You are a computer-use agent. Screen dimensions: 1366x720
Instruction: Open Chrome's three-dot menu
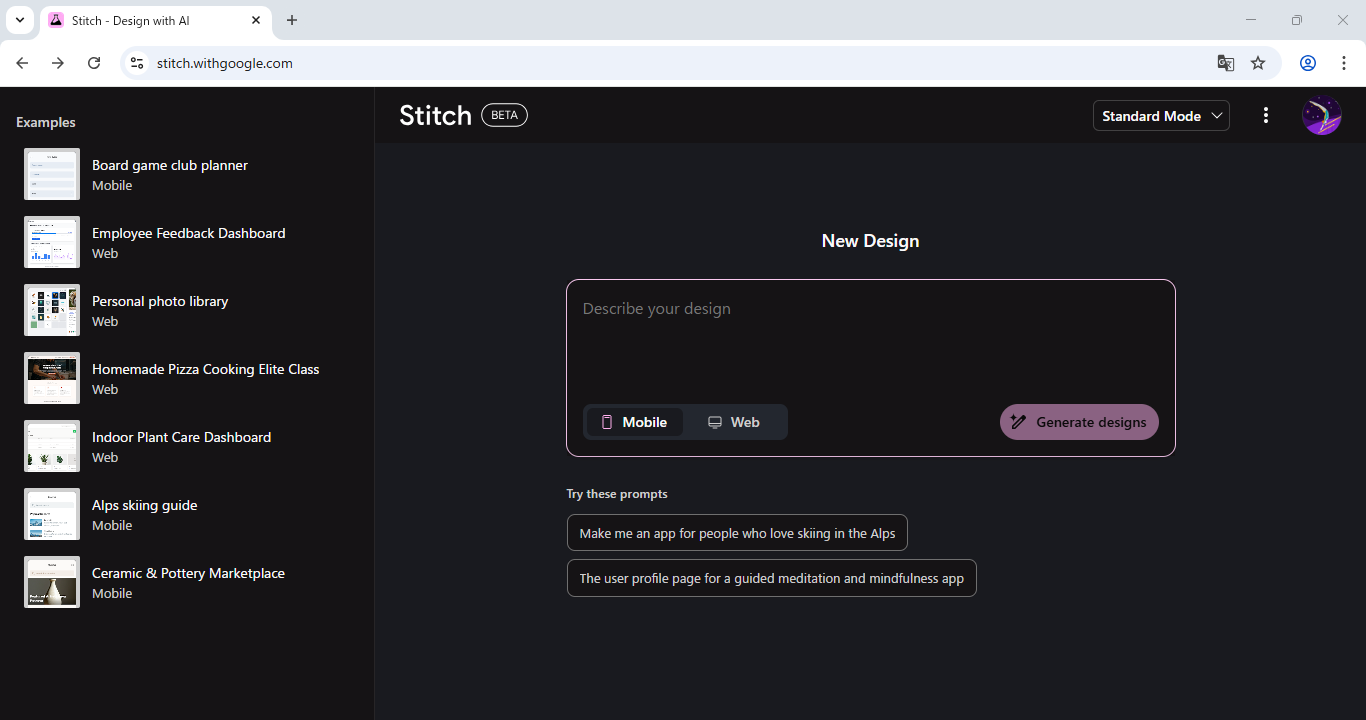[1344, 63]
